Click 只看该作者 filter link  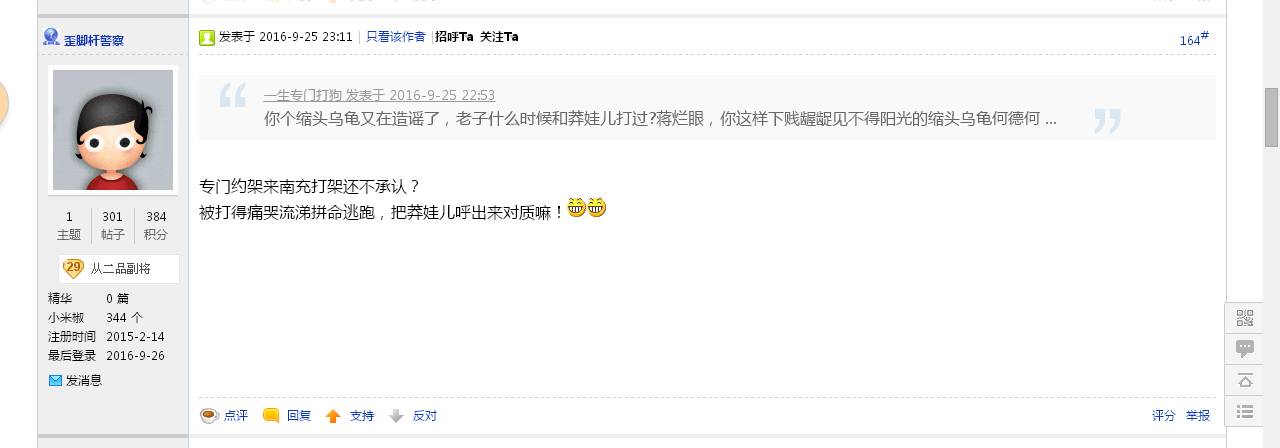395,37
